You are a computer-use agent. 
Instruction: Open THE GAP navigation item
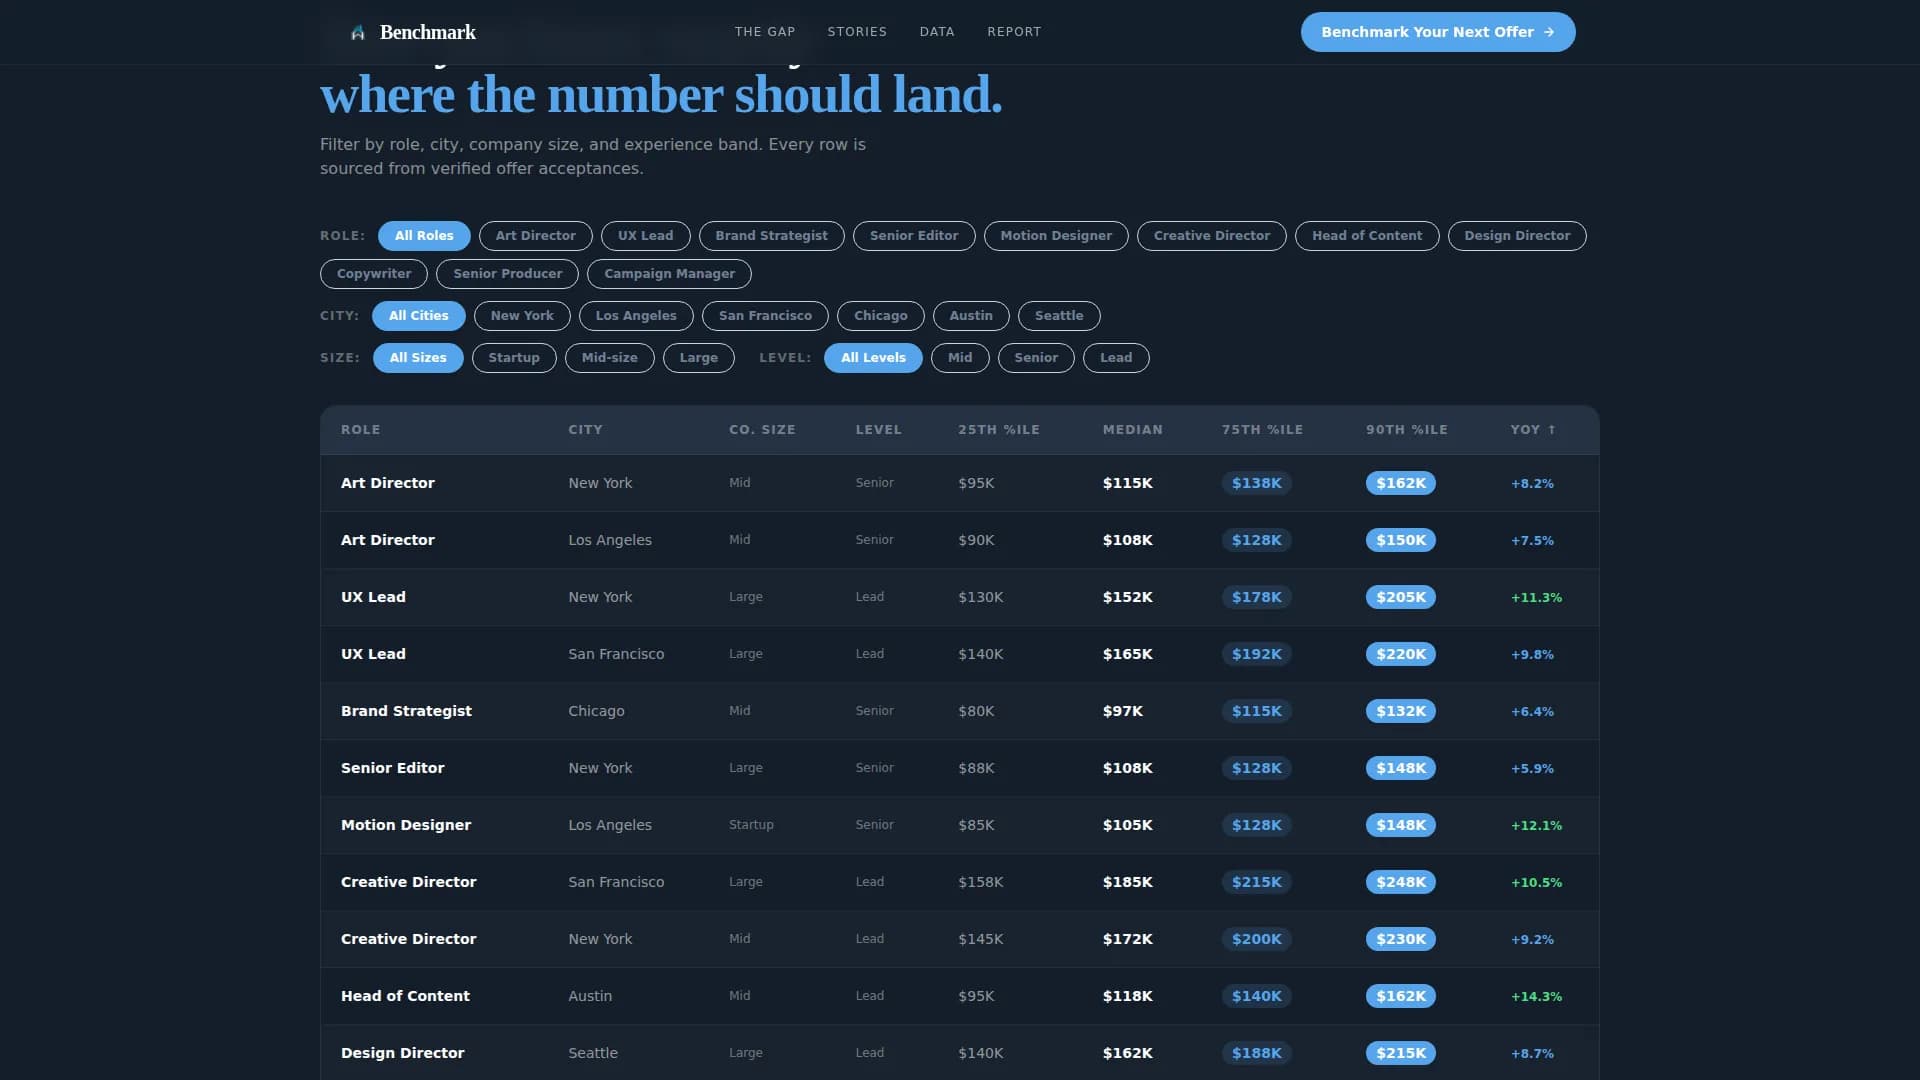tap(765, 31)
